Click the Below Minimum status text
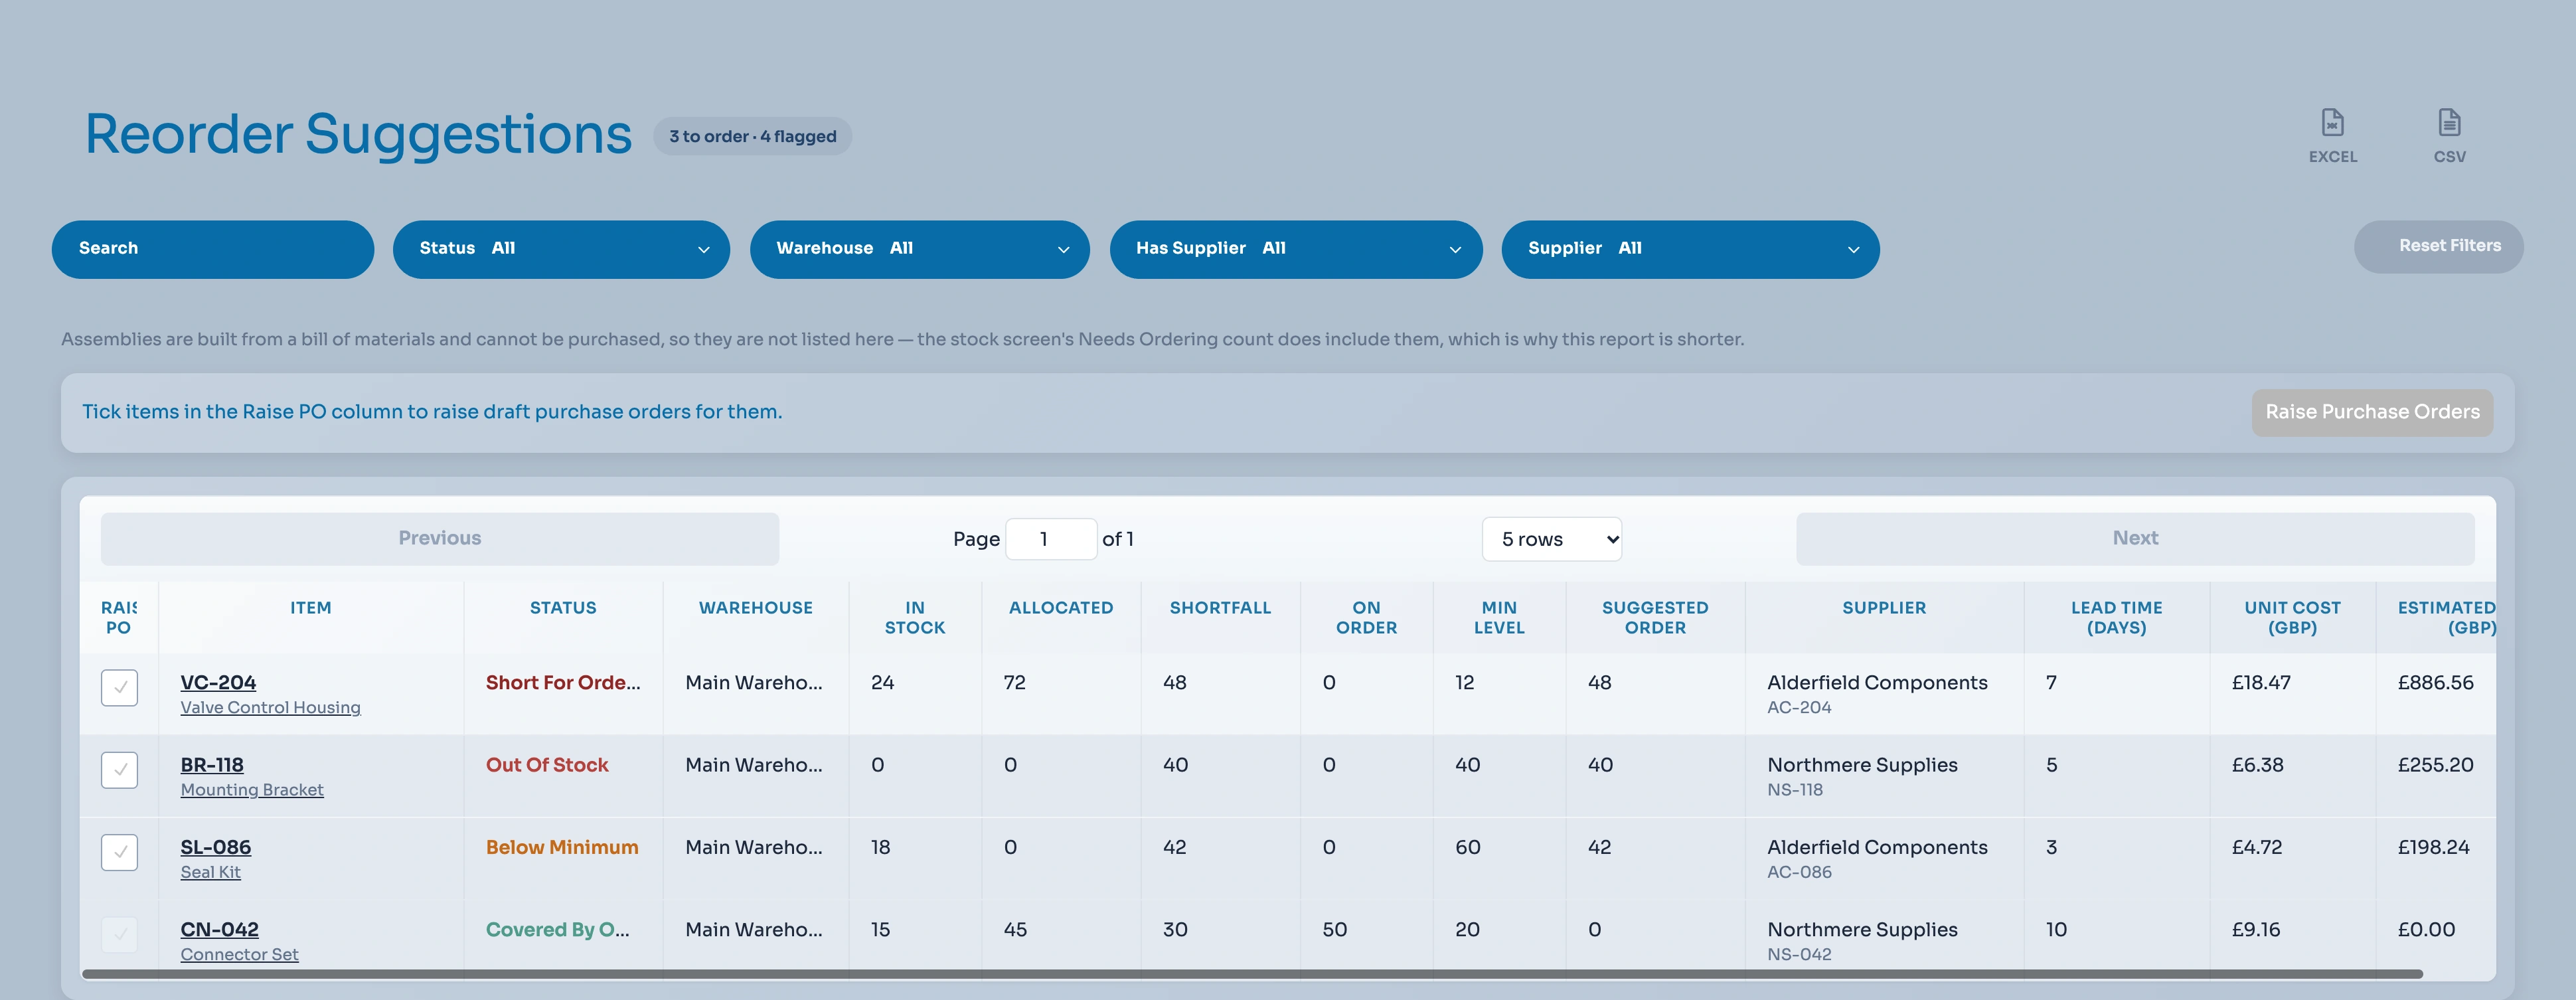Image resolution: width=2576 pixels, height=1000 pixels. (x=562, y=847)
